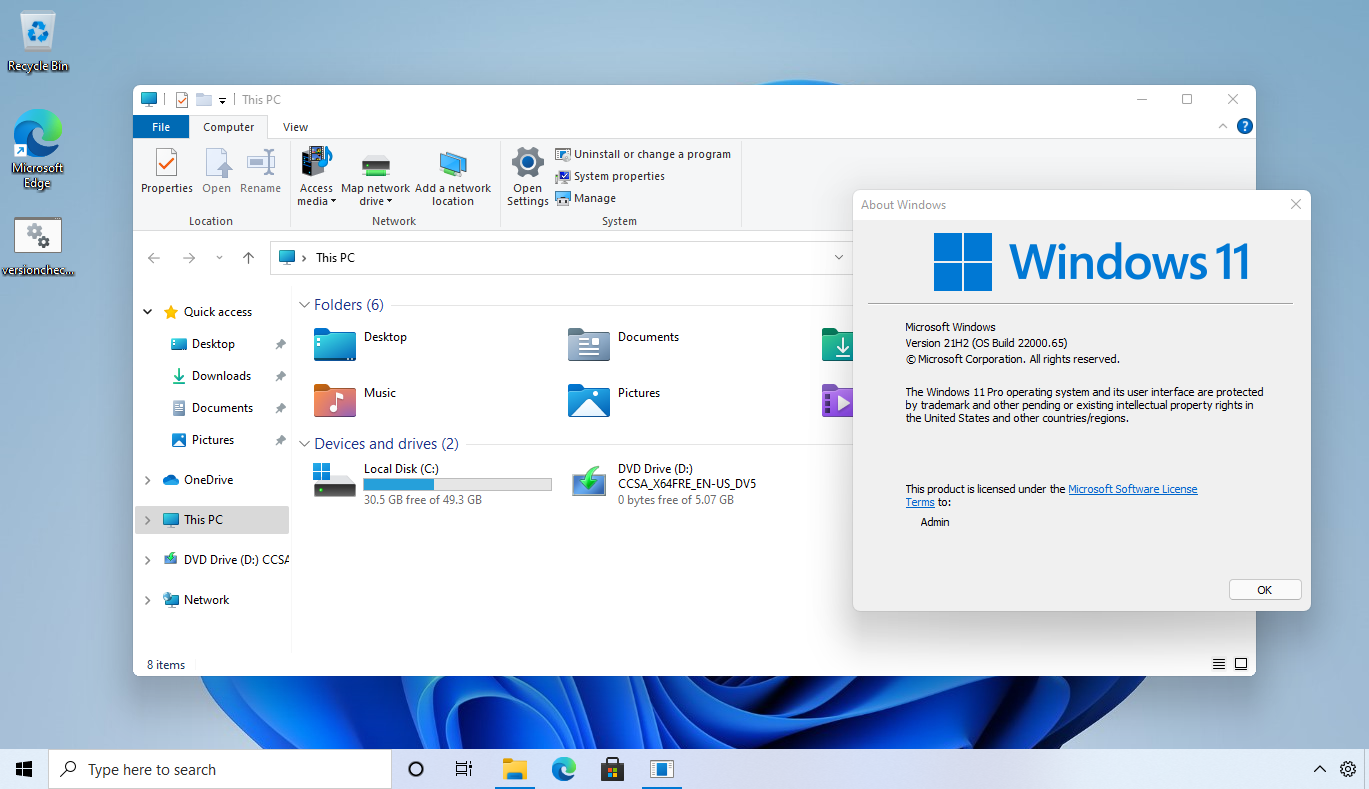Open Microsoft Store from the taskbar
Viewport: 1369px width, 789px height.
(612, 769)
